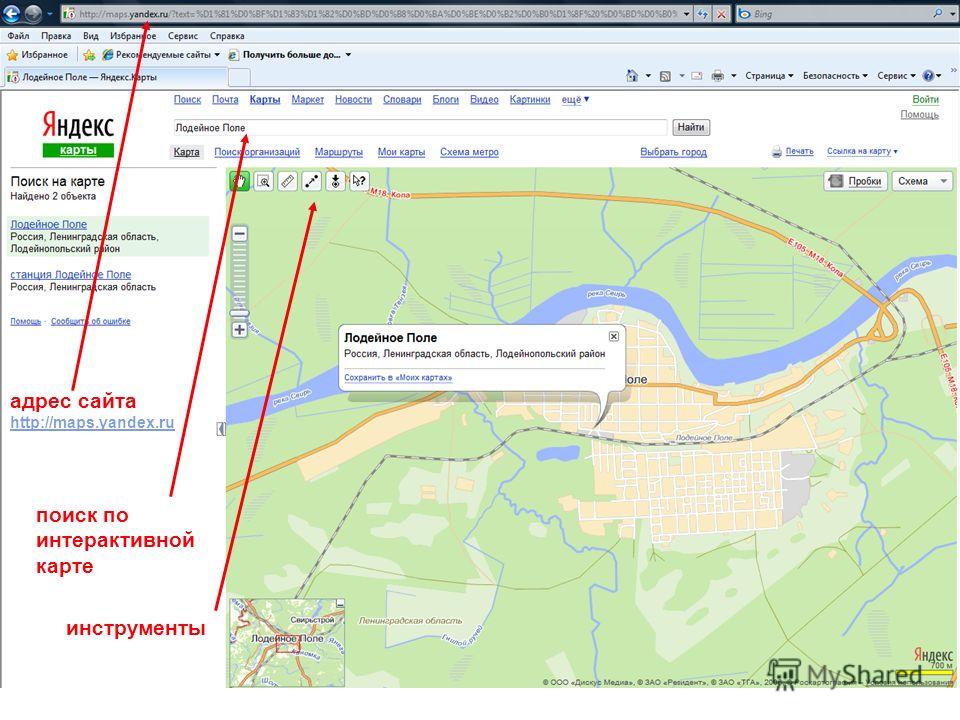This screenshot has width=960, height=720.
Task: Click the help question mark icon
Action: coord(929,76)
